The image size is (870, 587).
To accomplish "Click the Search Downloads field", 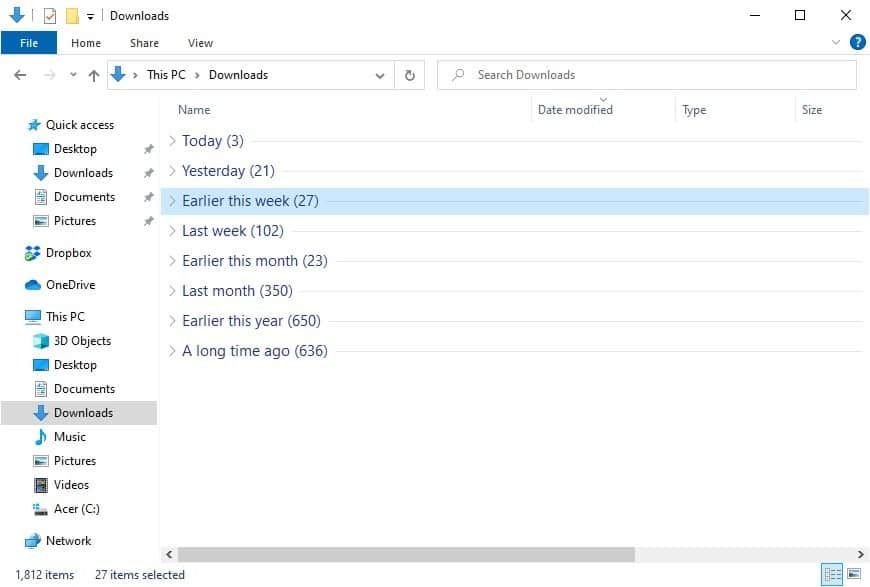I will (x=647, y=75).
